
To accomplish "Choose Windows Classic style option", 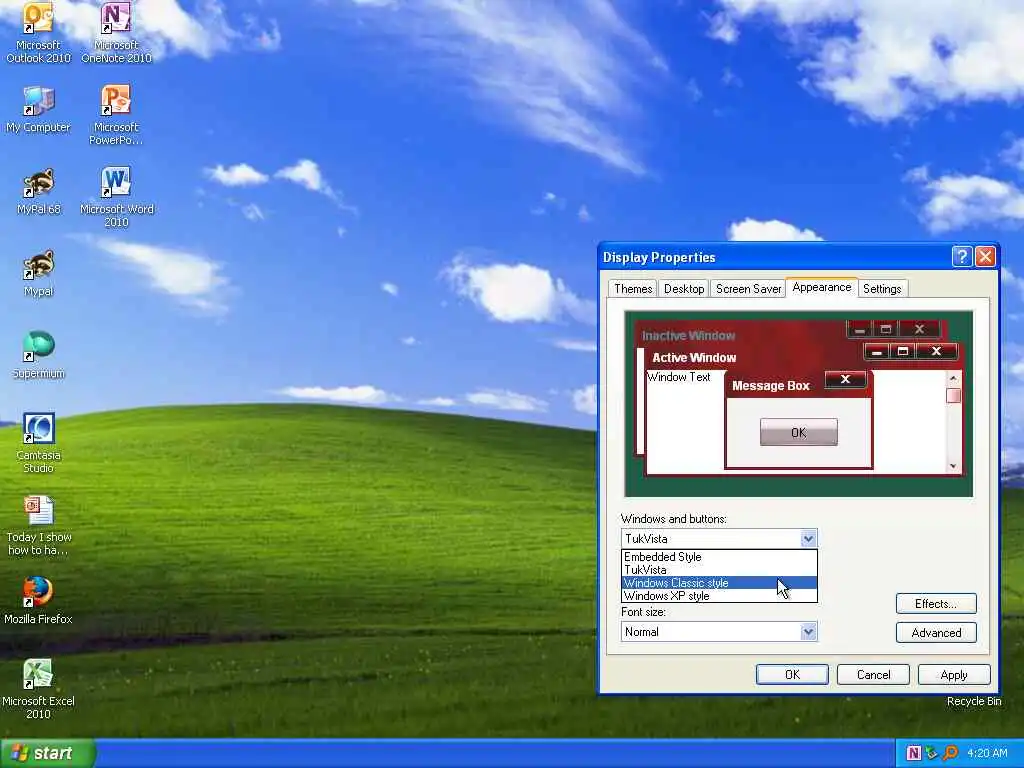I will 719,583.
